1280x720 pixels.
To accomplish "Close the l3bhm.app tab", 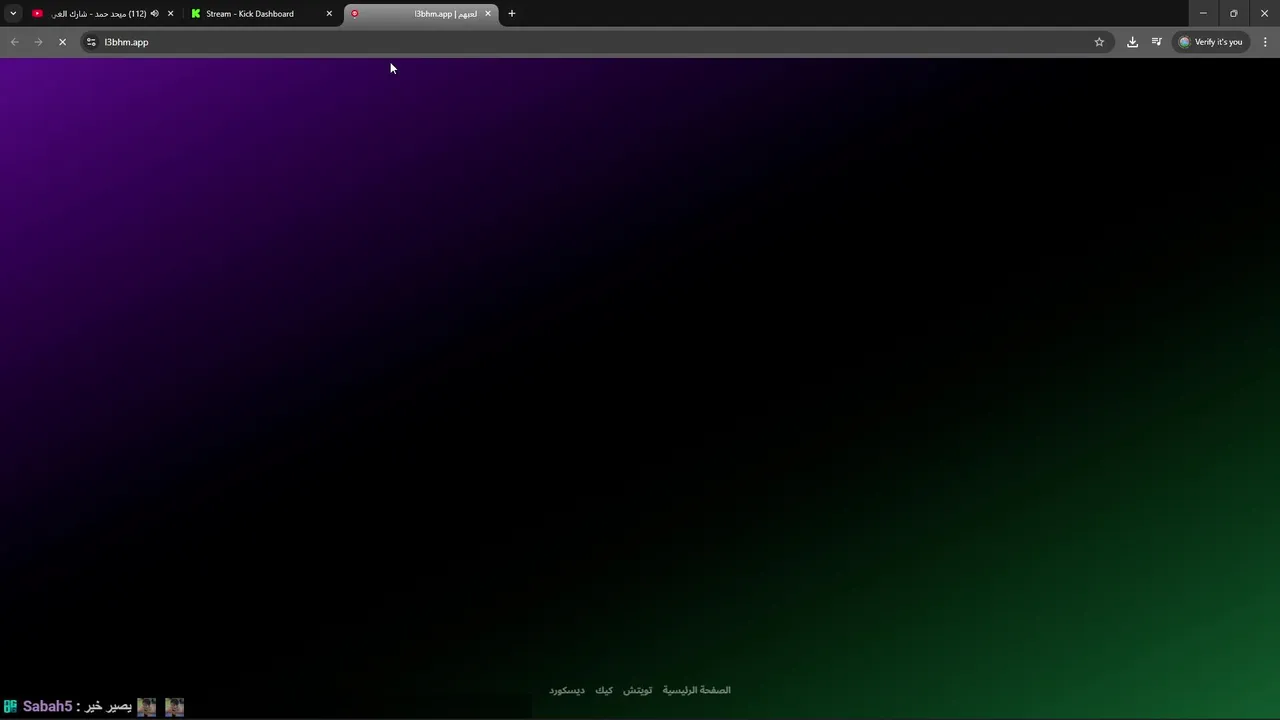I will pyautogui.click(x=488, y=14).
